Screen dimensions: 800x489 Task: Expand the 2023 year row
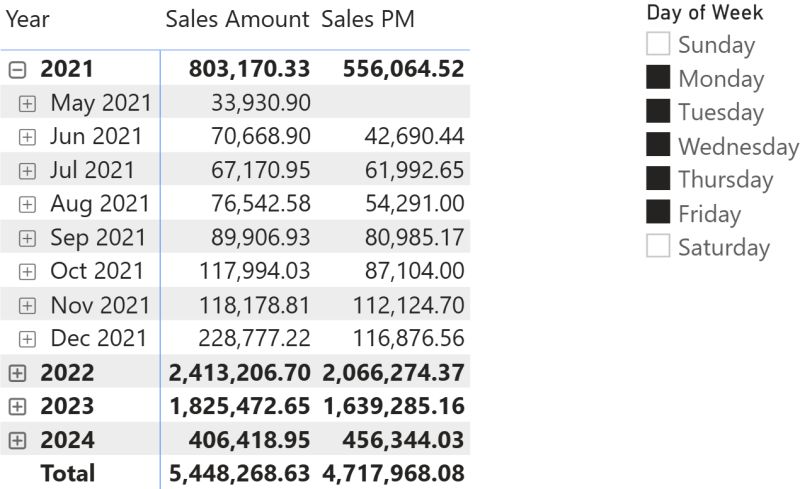click(16, 406)
